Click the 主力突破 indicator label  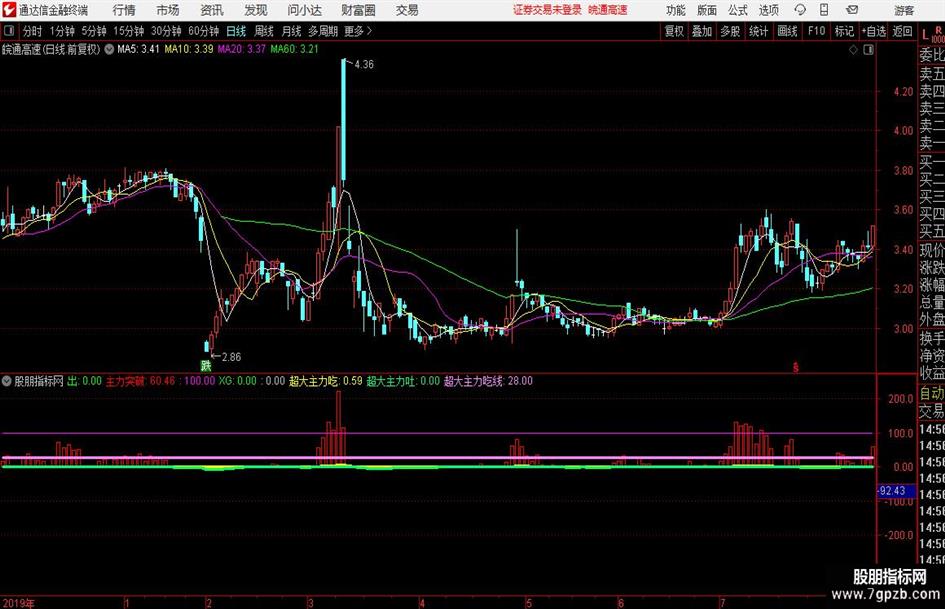click(x=125, y=381)
